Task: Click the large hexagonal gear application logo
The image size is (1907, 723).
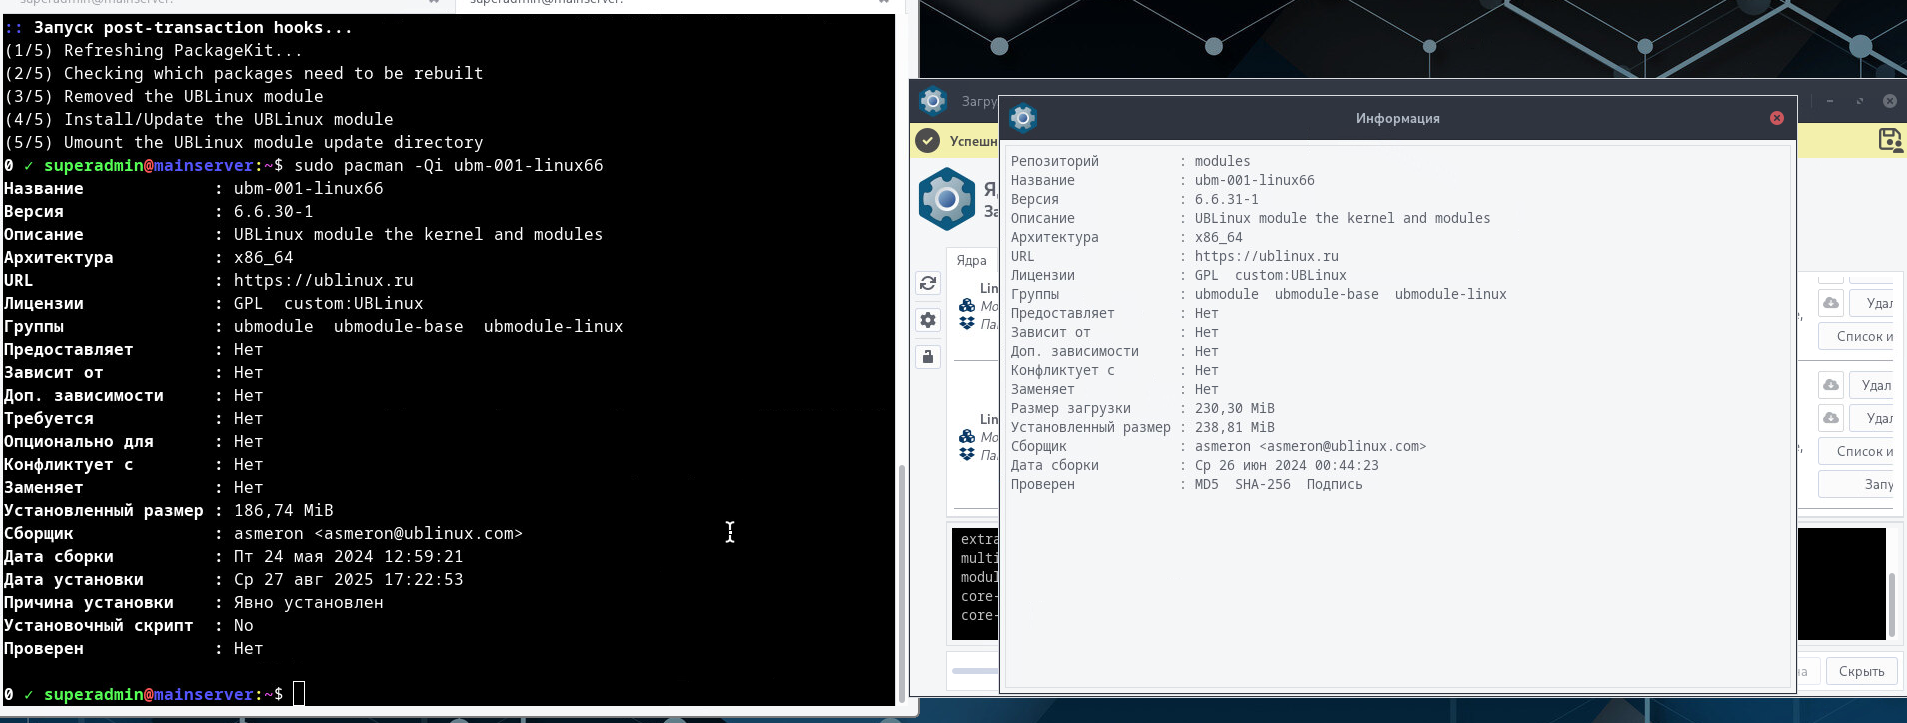Action: click(x=946, y=199)
